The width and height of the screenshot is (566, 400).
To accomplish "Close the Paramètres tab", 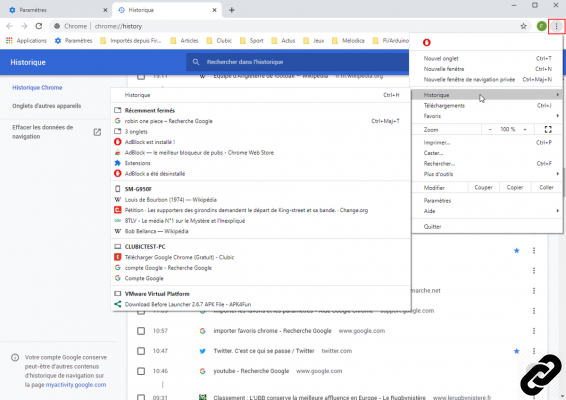I will click(x=105, y=10).
